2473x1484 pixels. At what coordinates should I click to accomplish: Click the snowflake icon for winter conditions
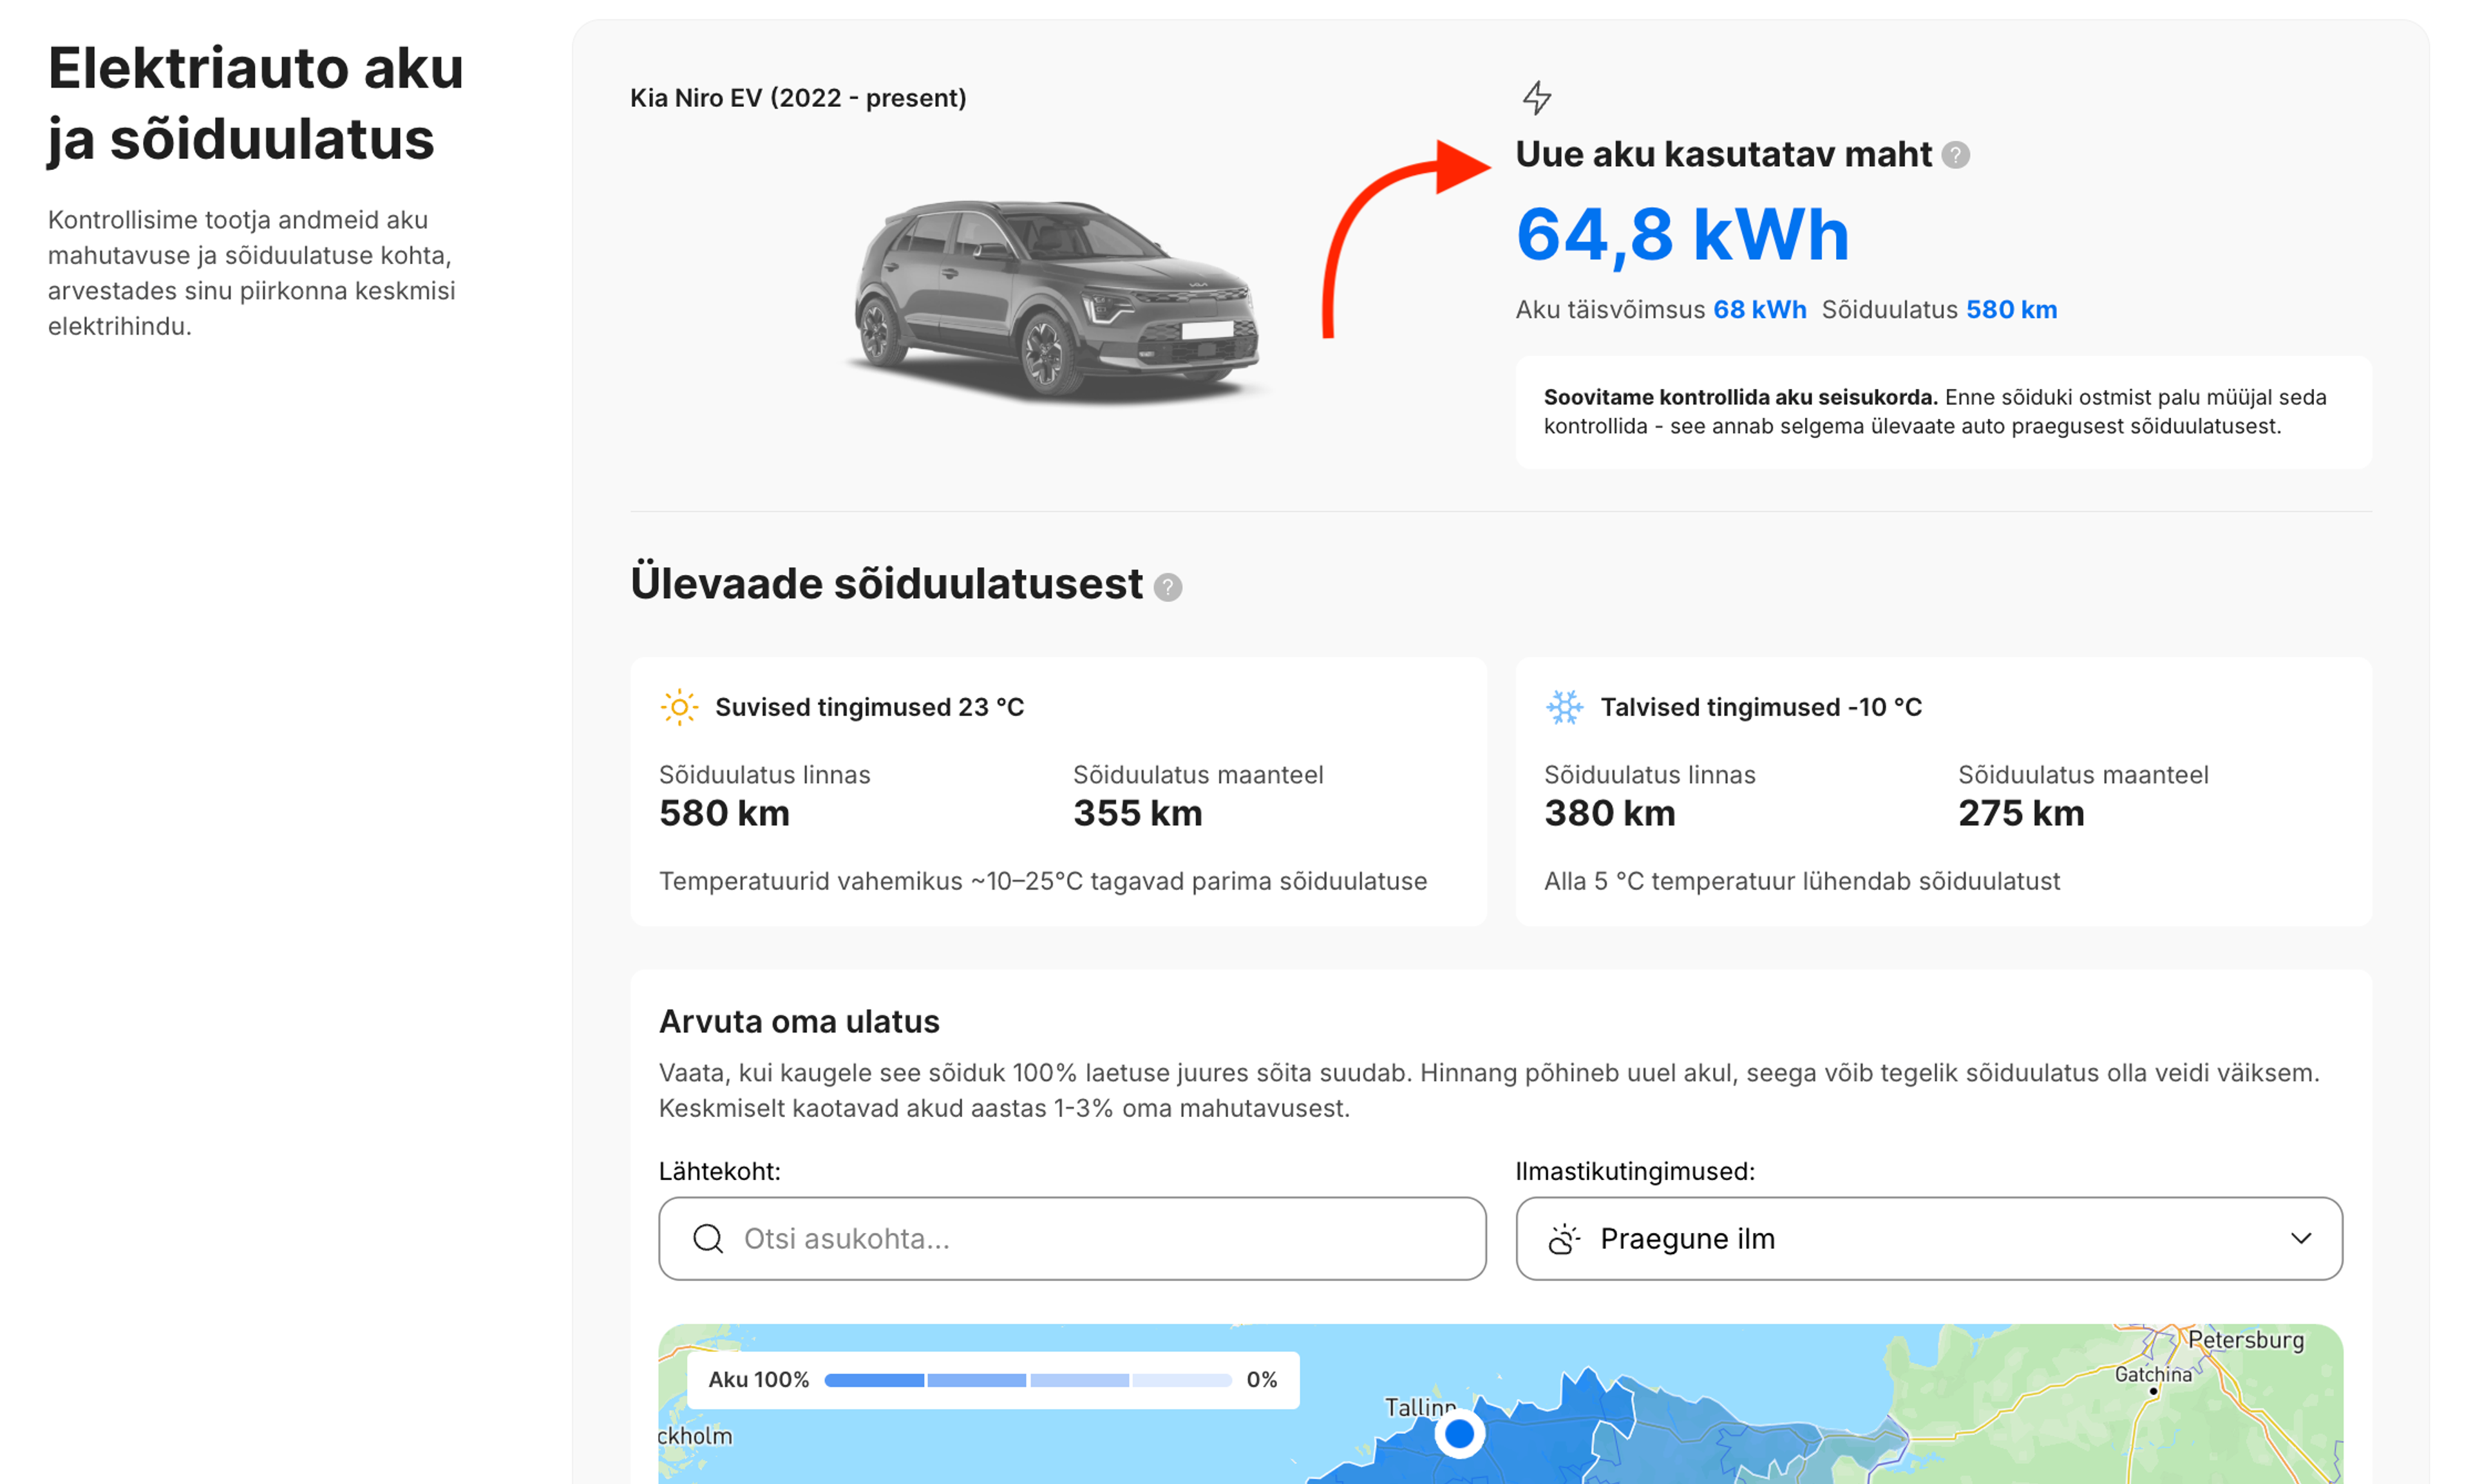1564,707
